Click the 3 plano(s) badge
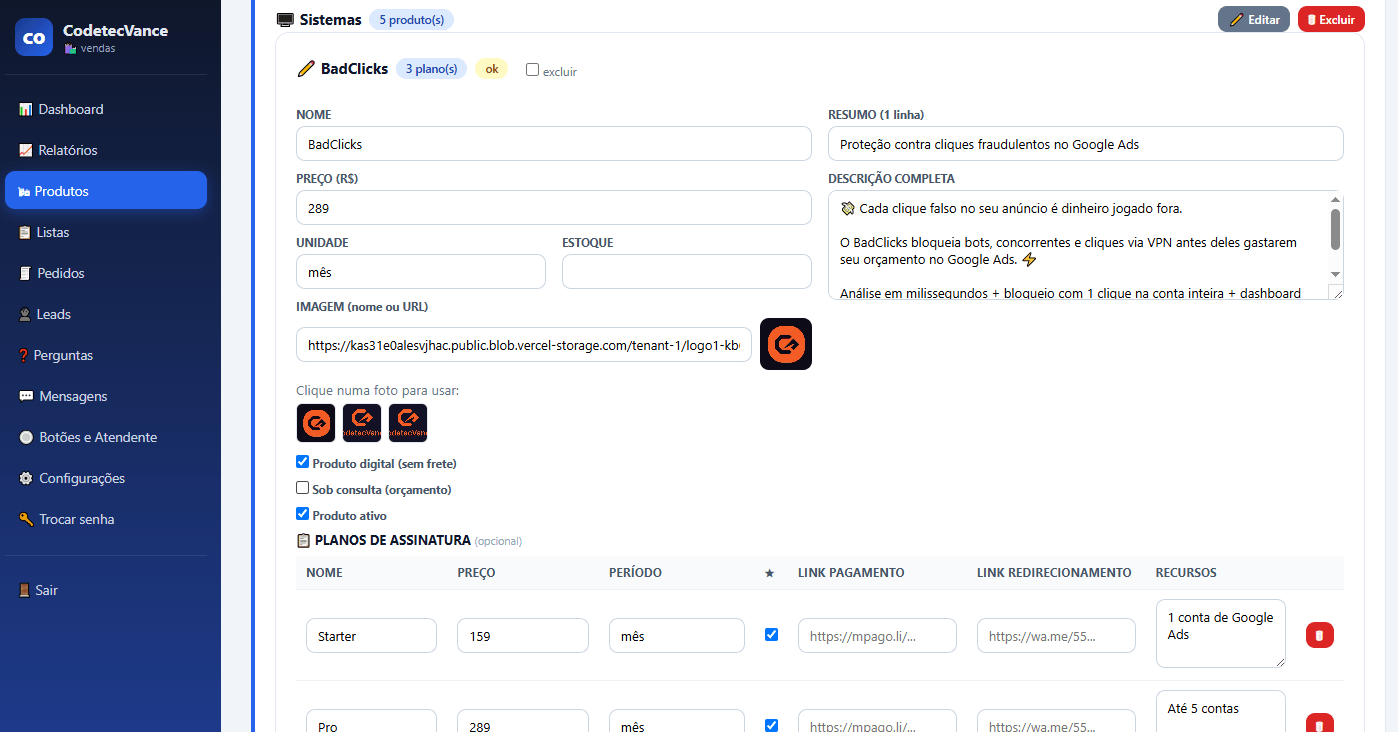The height and width of the screenshot is (732, 1398). click(431, 69)
